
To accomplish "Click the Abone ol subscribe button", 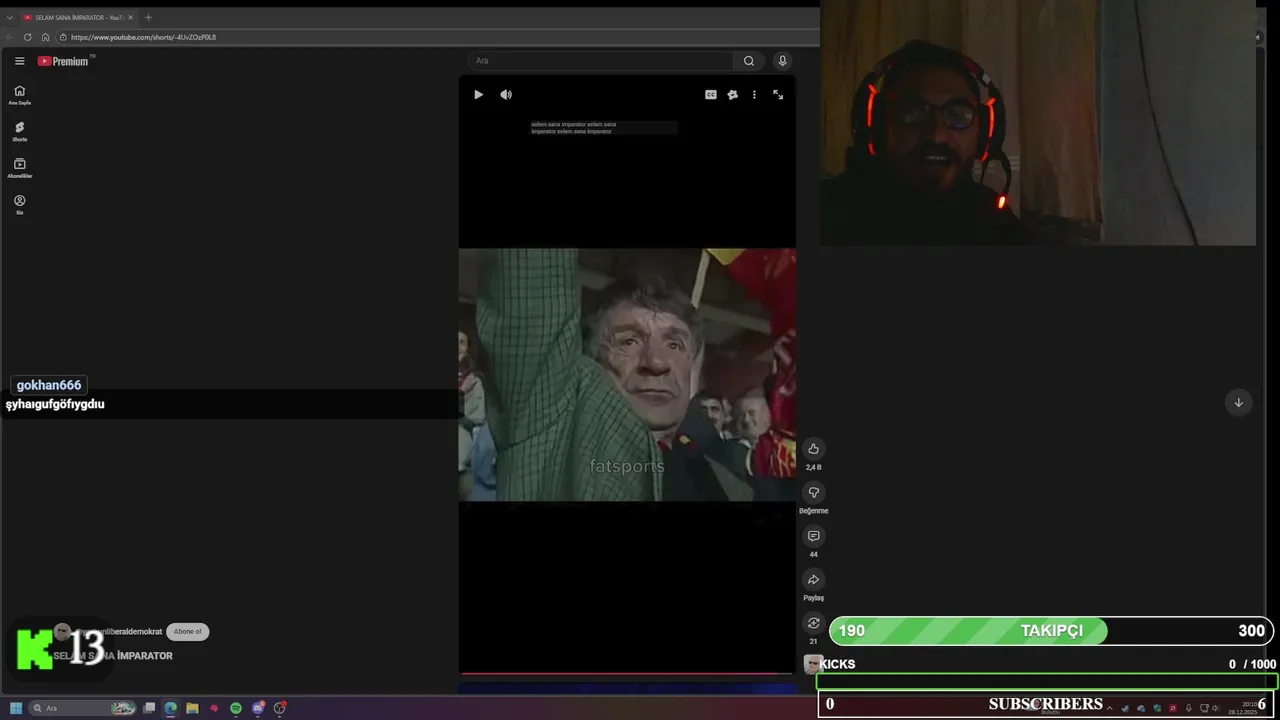I will pyautogui.click(x=187, y=632).
